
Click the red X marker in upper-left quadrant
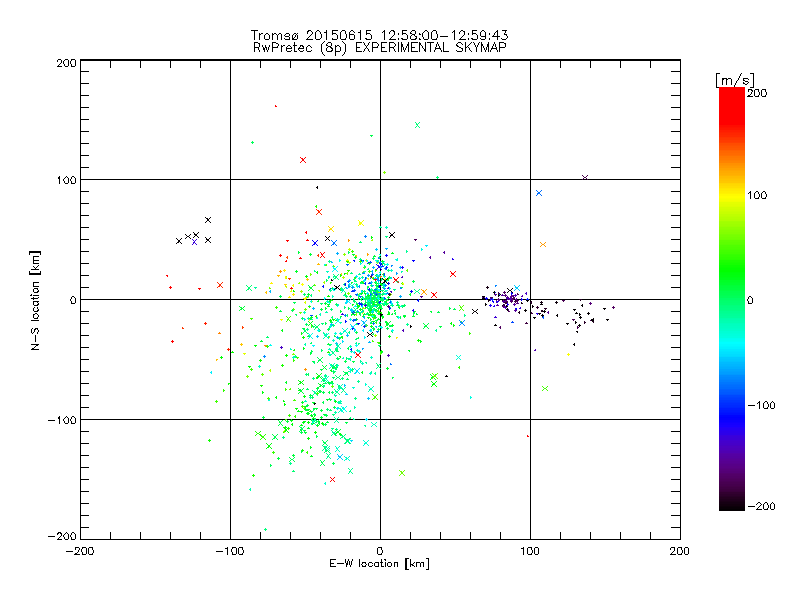(x=303, y=160)
